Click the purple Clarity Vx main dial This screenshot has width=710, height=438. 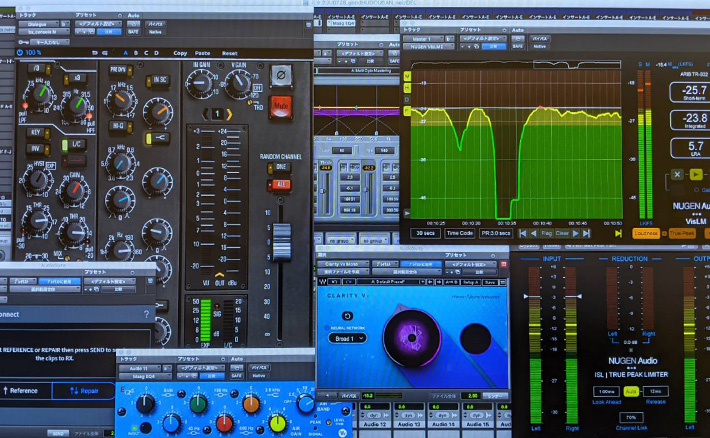[x=410, y=335]
